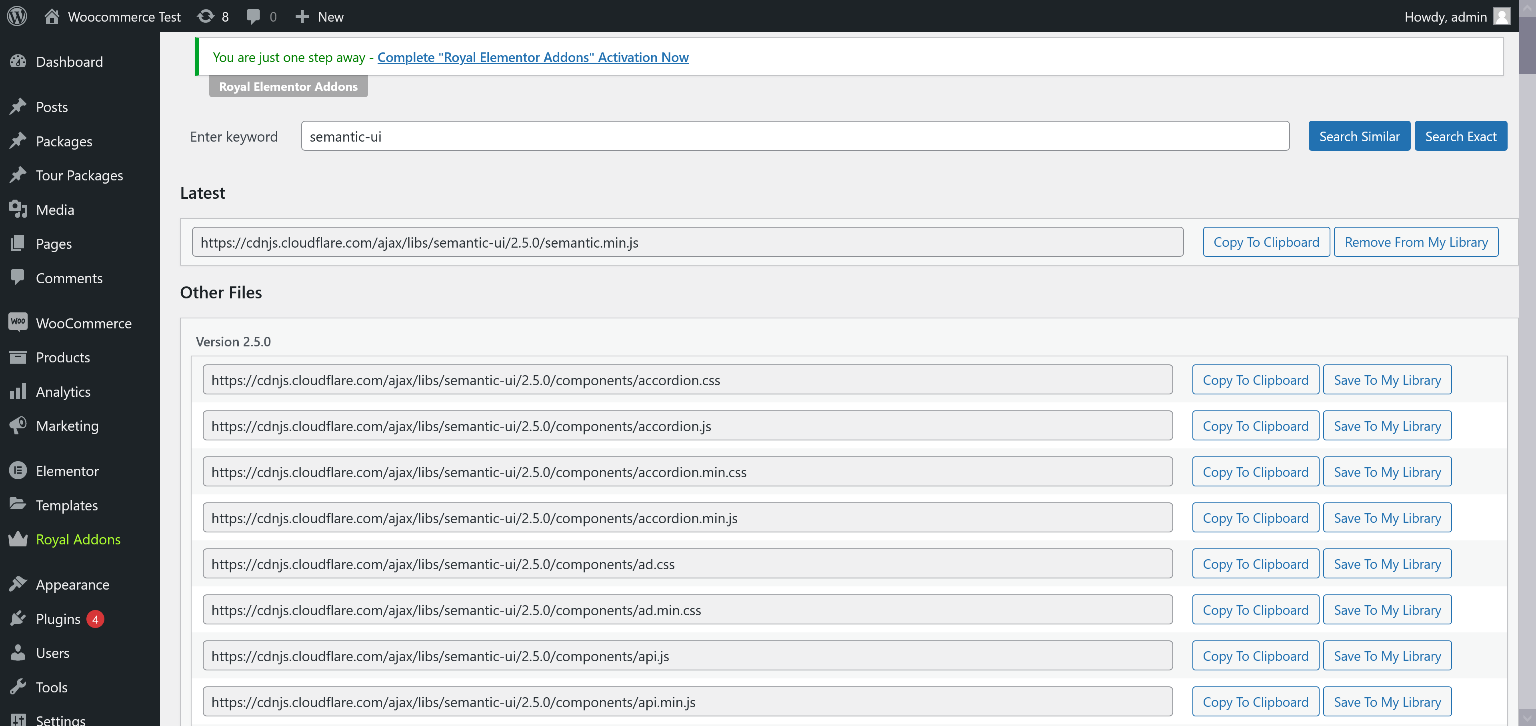
Task: Click the admin avatar icon
Action: coord(1502,16)
